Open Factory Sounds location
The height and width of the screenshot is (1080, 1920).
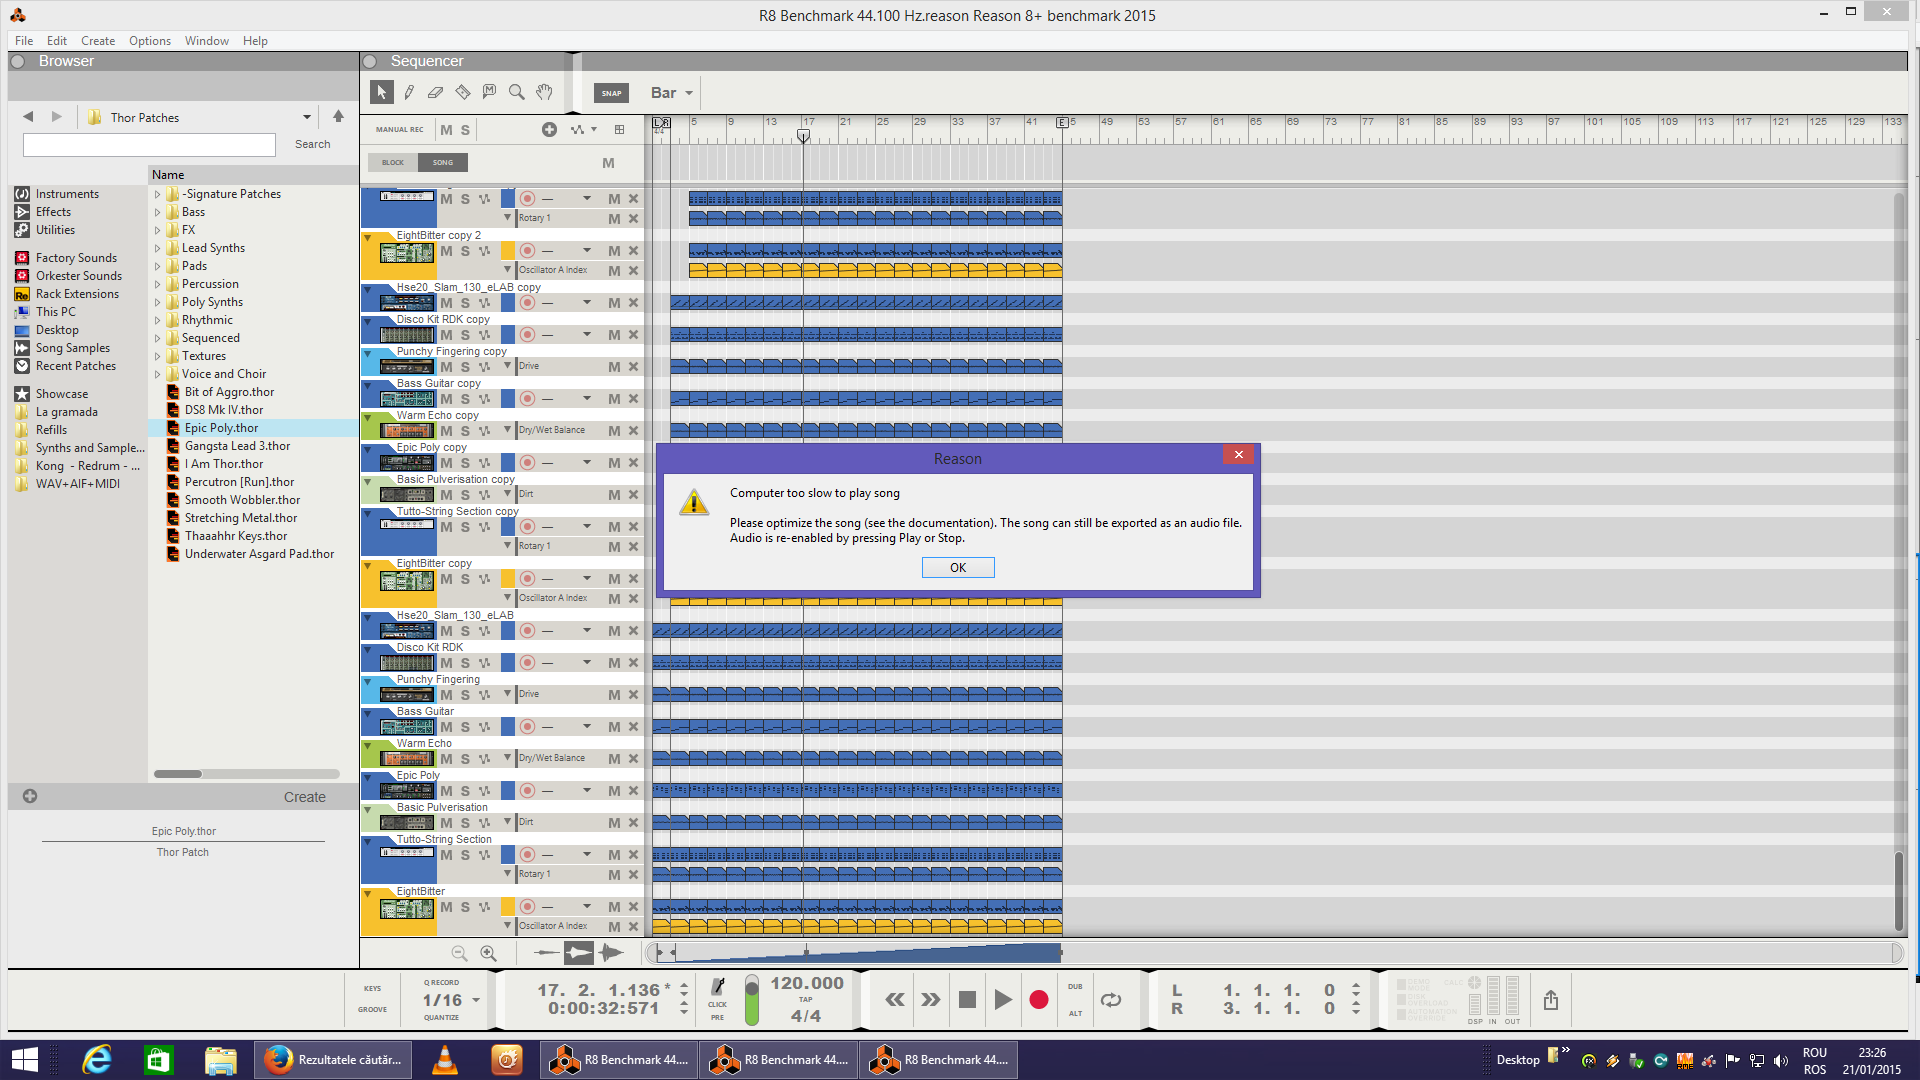(76, 258)
